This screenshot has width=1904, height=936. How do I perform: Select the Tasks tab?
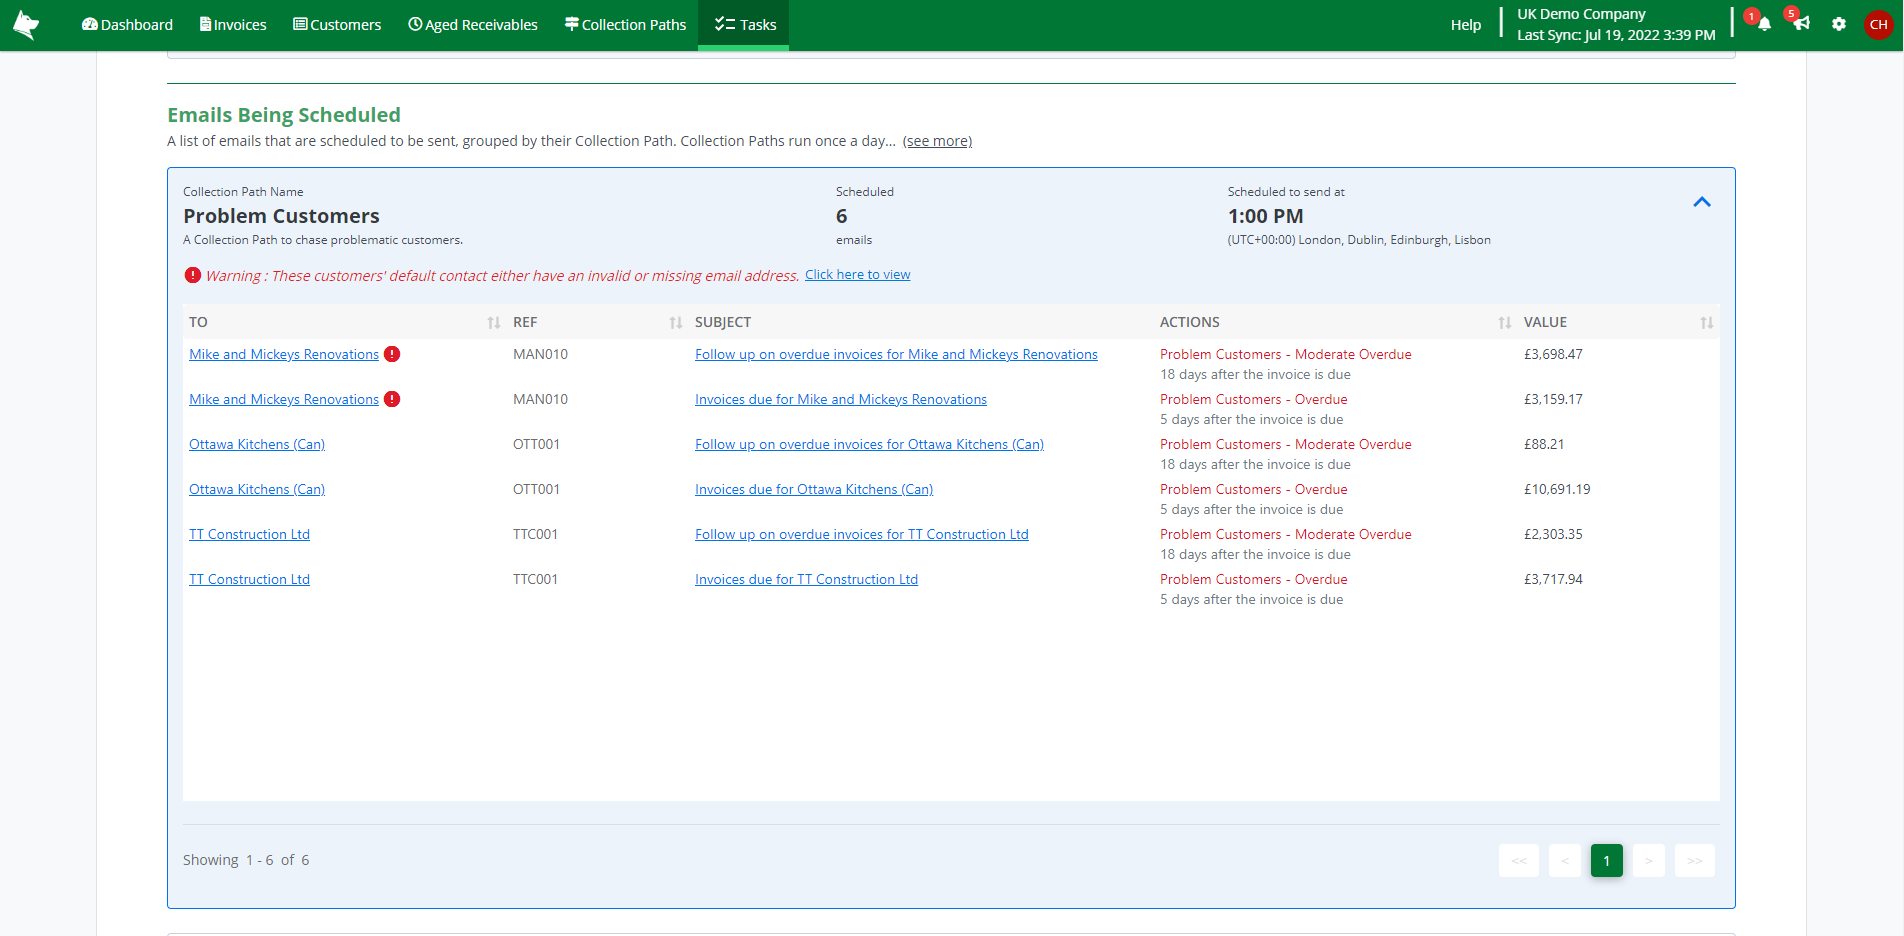point(745,25)
